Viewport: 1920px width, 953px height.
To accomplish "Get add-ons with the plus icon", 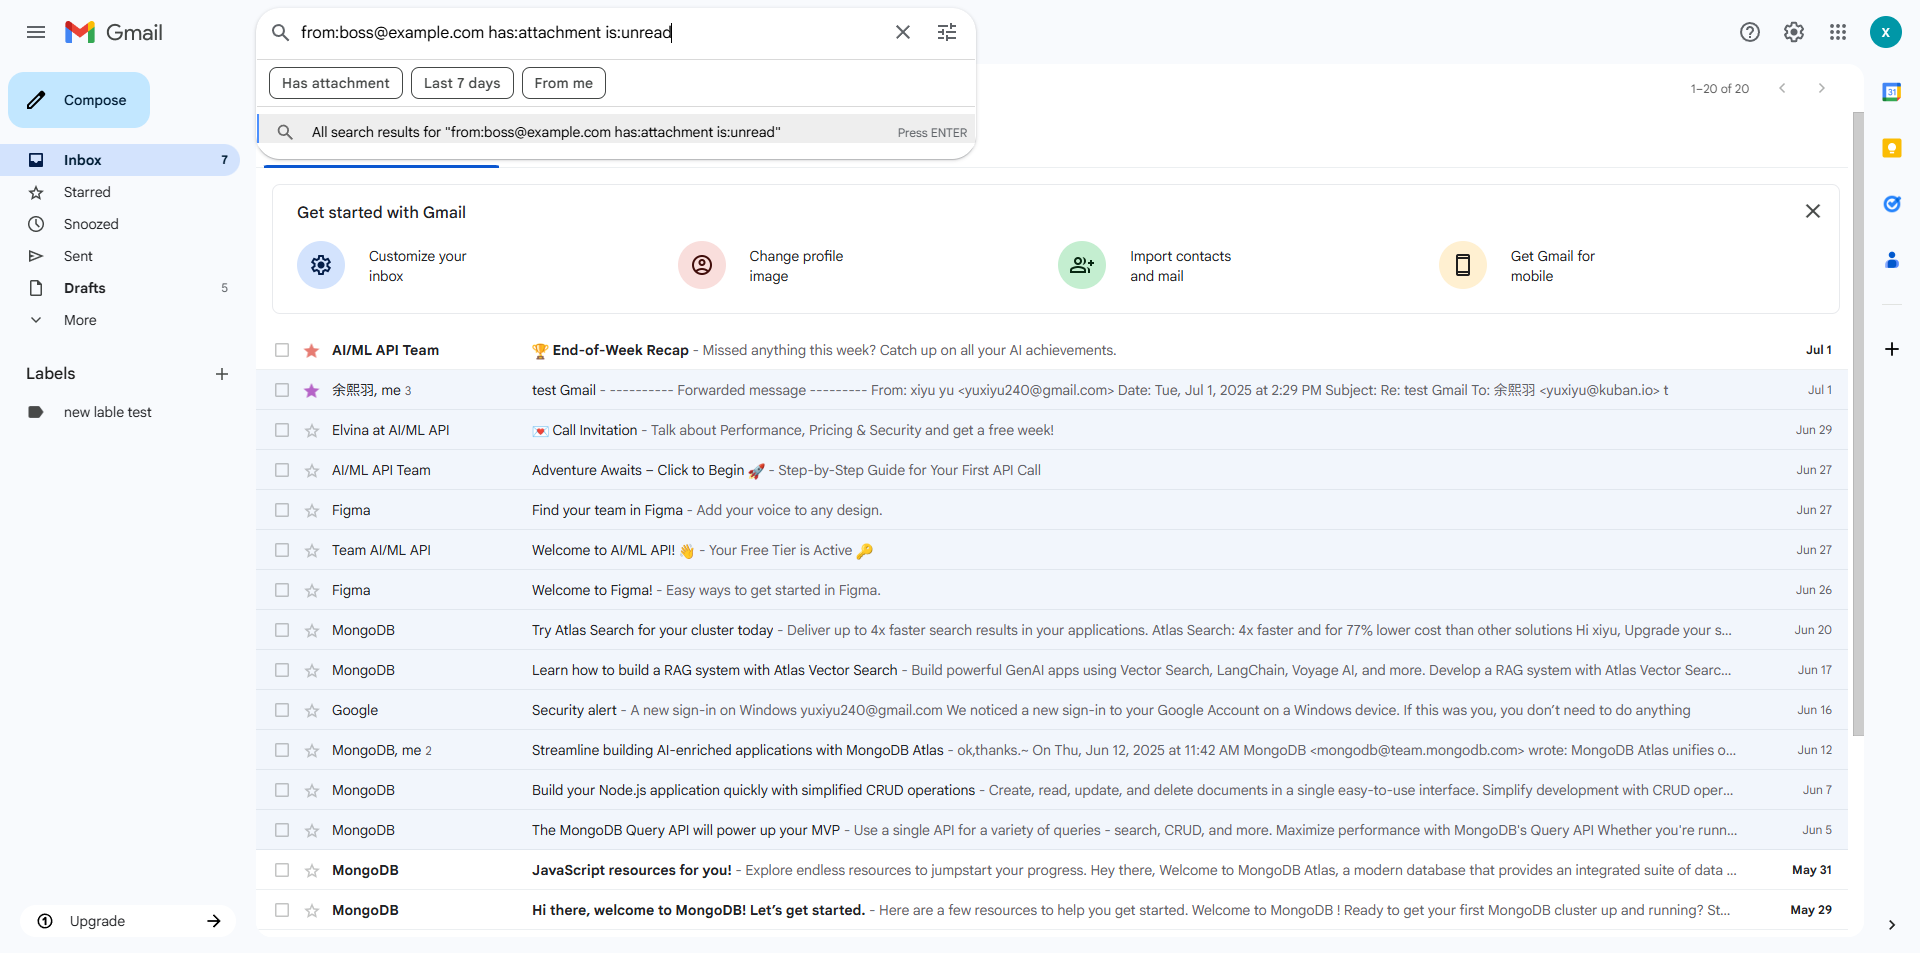I will pos(1892,349).
